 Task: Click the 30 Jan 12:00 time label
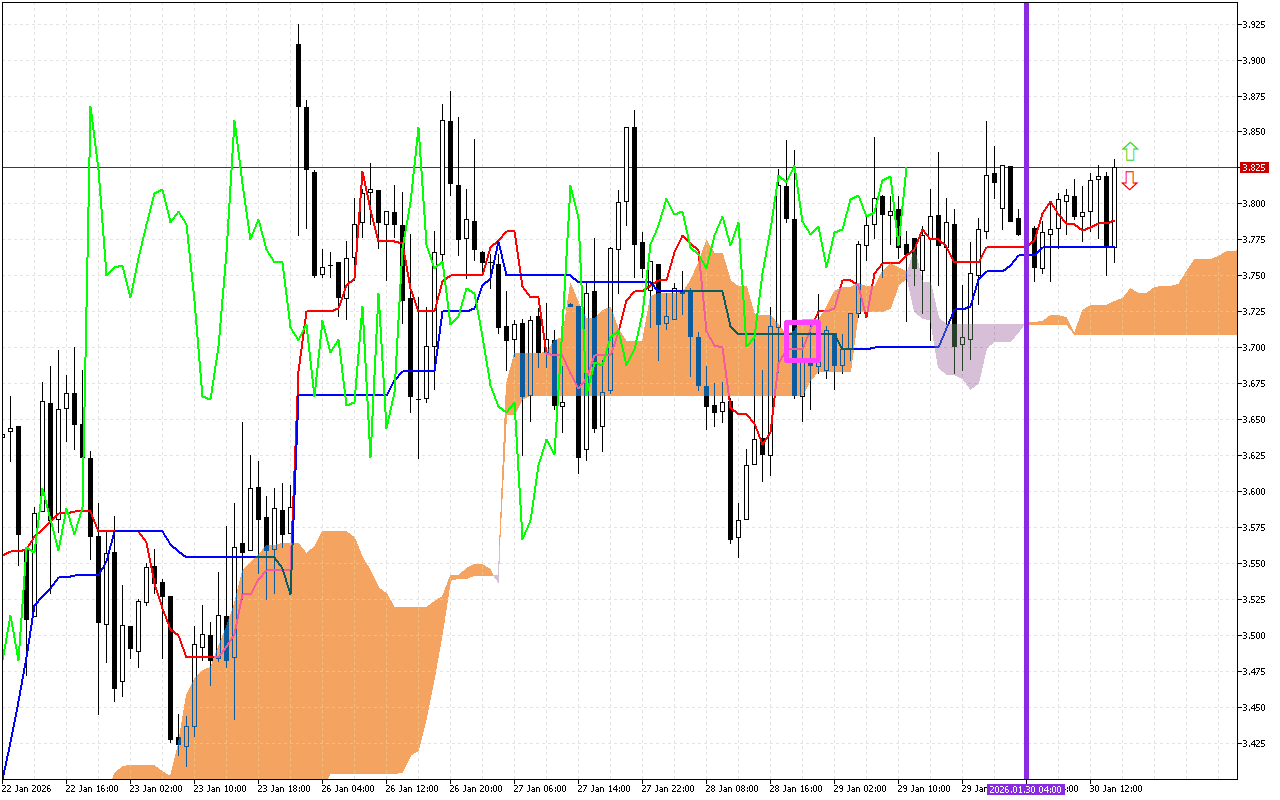pyautogui.click(x=1117, y=789)
